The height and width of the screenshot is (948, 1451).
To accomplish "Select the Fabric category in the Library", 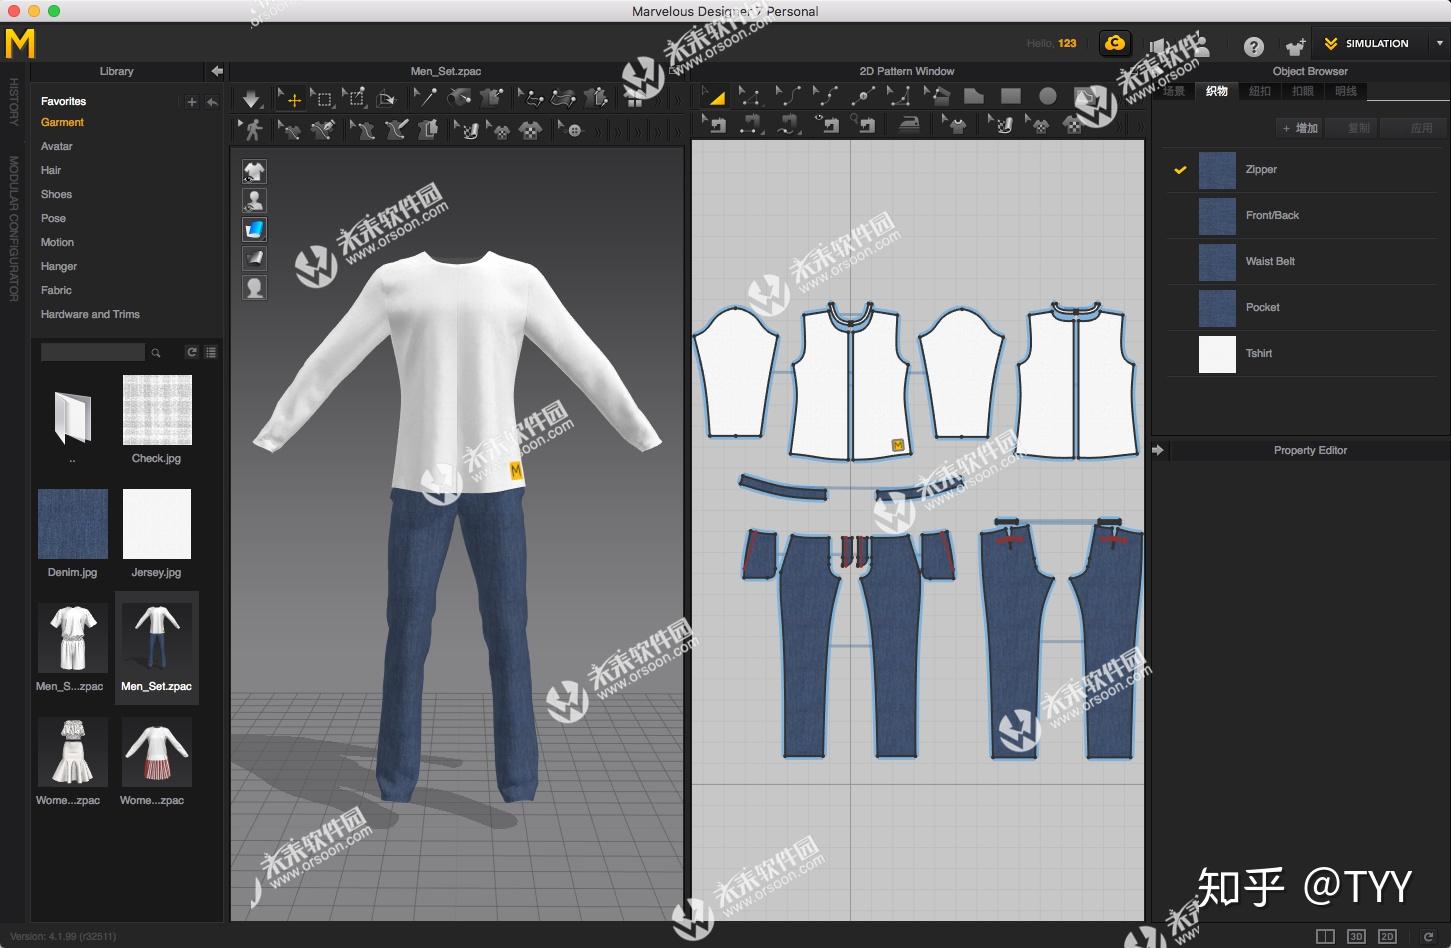I will (56, 290).
